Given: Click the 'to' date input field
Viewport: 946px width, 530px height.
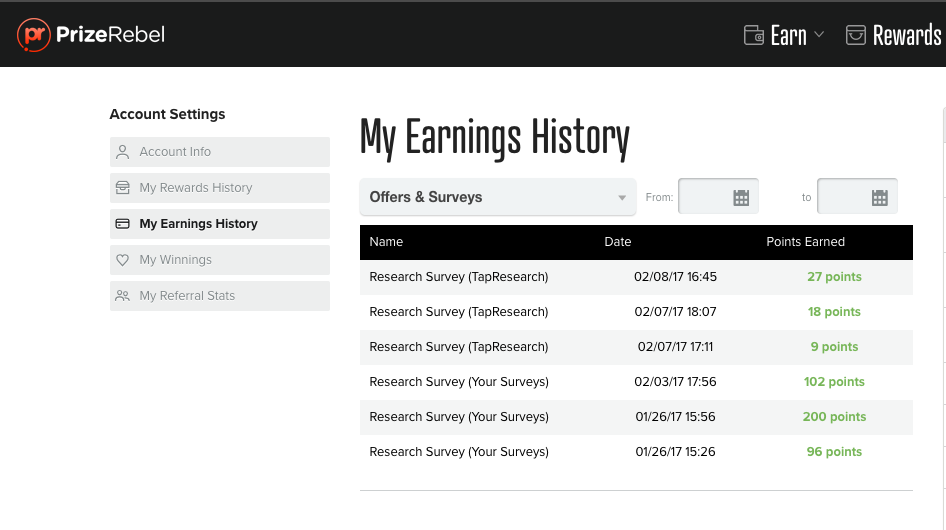Looking at the screenshot, I should click(857, 196).
